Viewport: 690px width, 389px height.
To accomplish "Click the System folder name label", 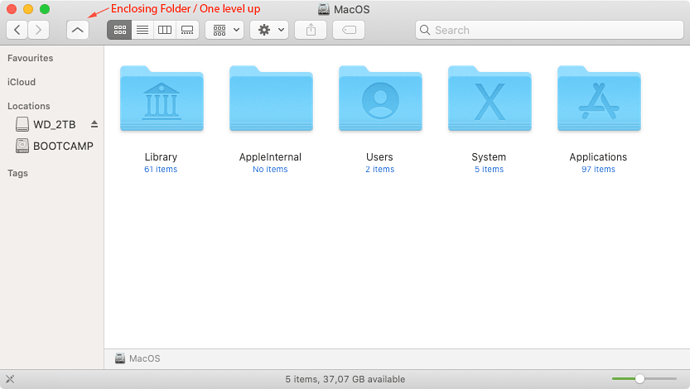I will 489,157.
